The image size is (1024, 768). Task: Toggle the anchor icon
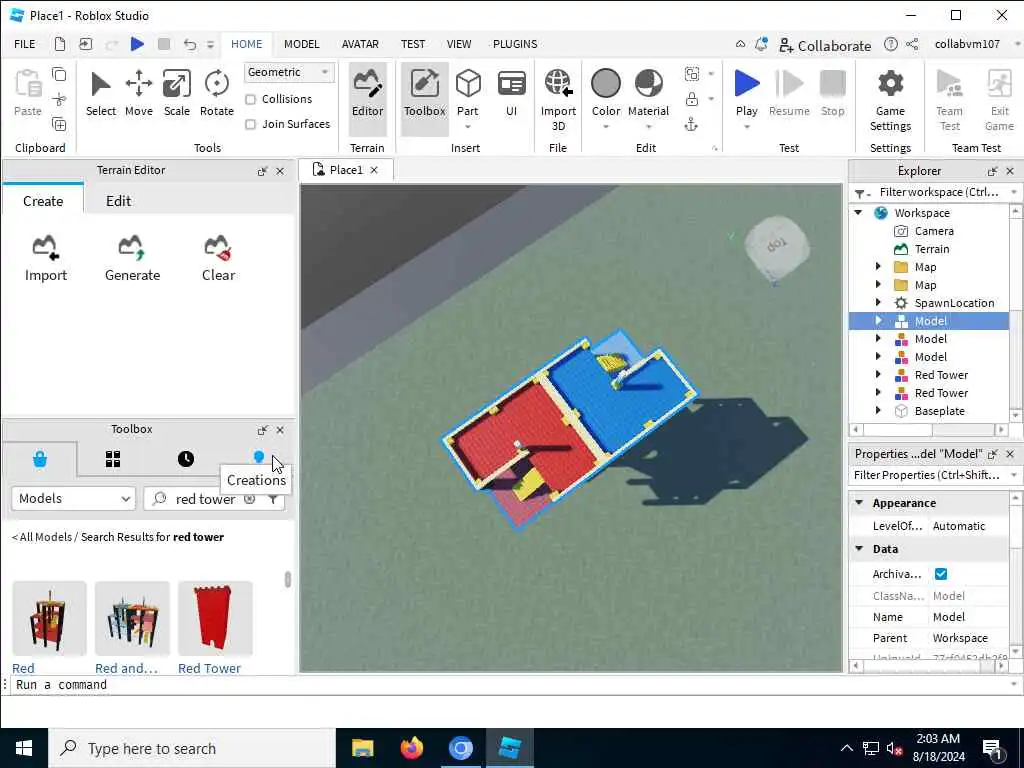click(x=691, y=124)
